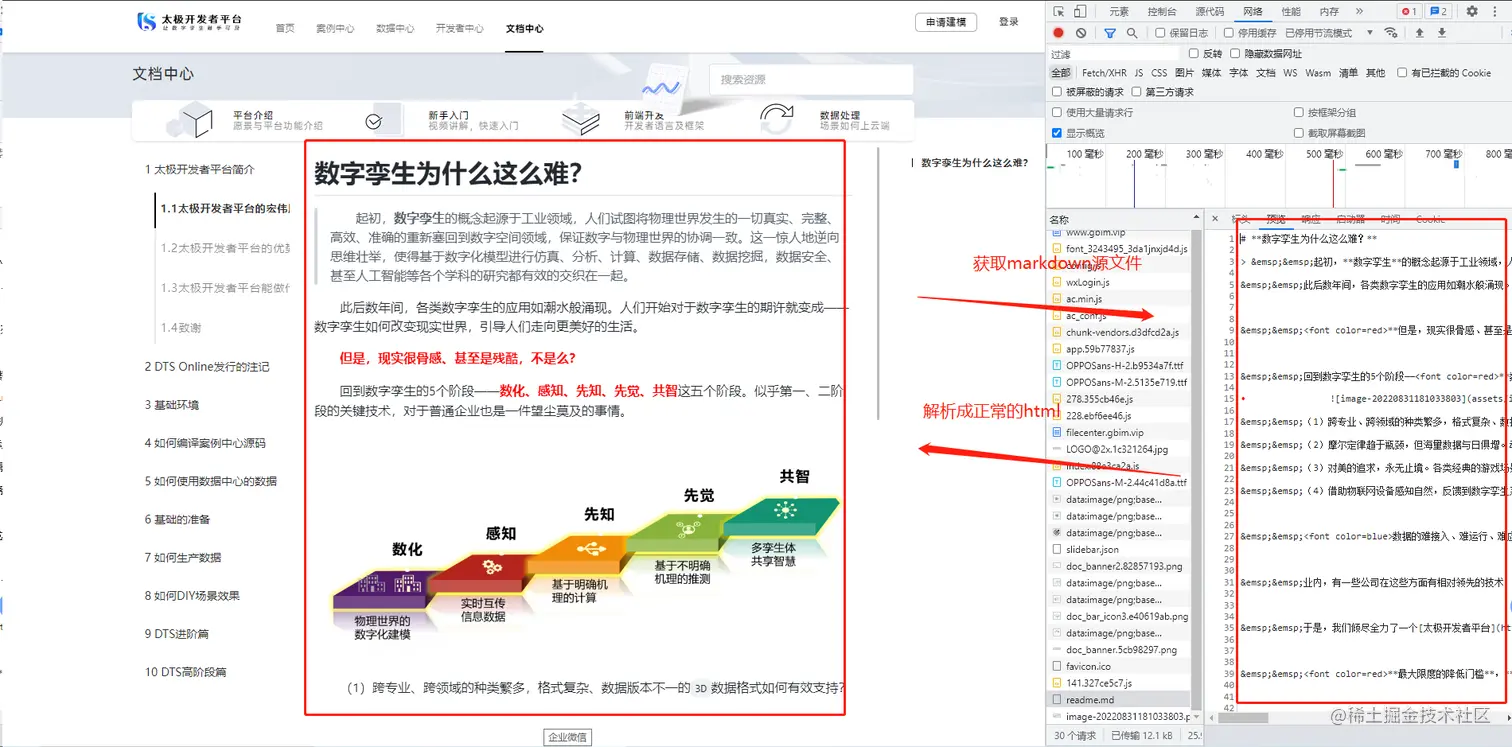
Task: Click the 搜索资源 search field
Action: [811, 80]
